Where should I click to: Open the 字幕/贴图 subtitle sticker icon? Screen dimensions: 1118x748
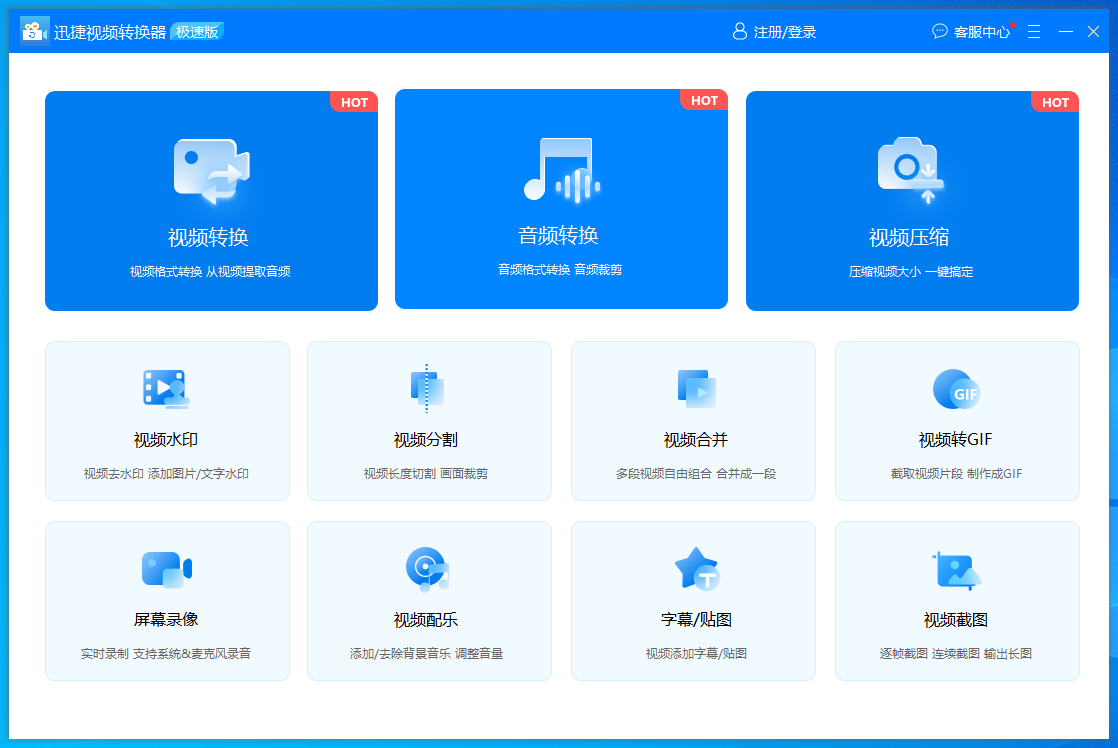(695, 569)
